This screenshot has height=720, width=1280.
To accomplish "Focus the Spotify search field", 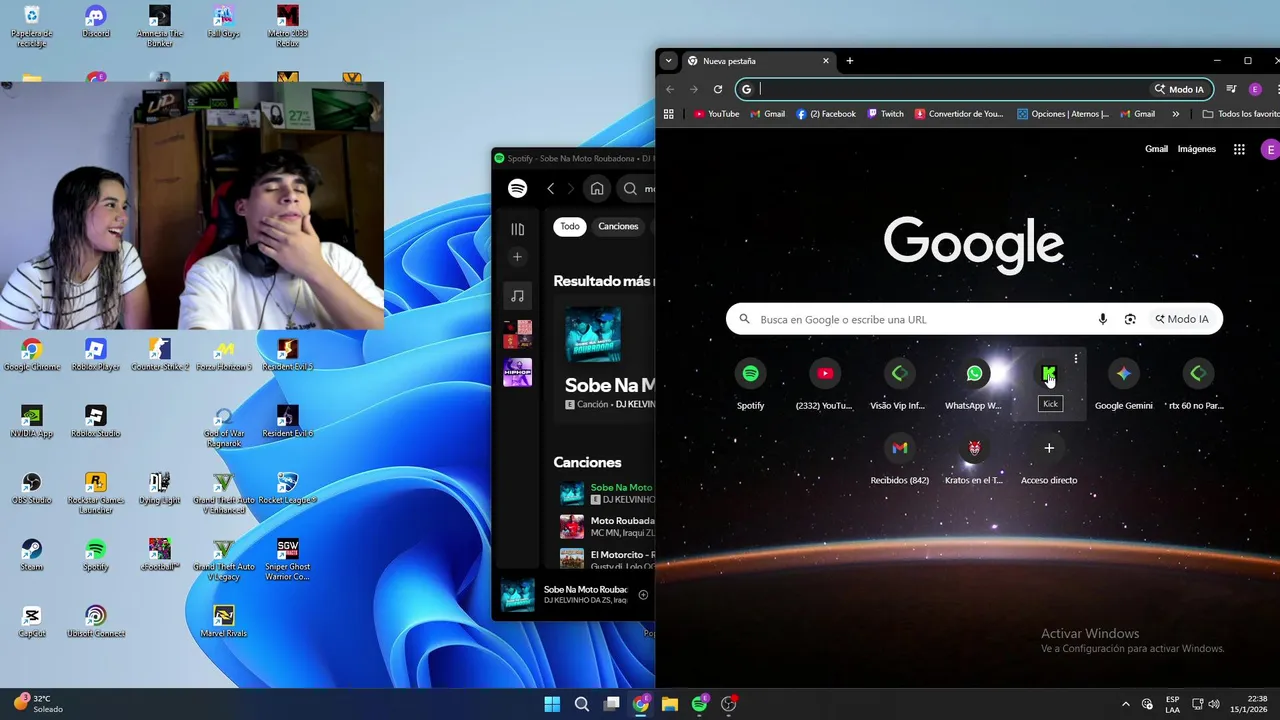I will point(637,188).
